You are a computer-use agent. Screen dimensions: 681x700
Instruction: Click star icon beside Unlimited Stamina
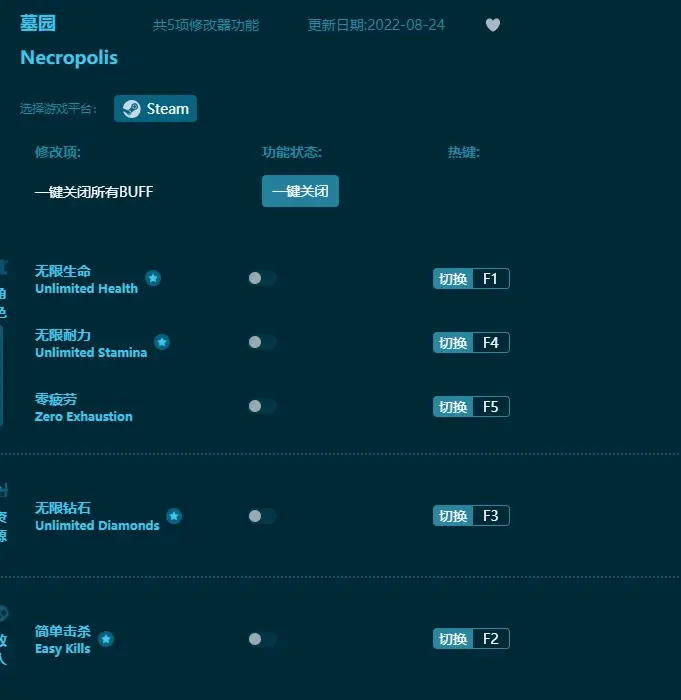click(162, 342)
